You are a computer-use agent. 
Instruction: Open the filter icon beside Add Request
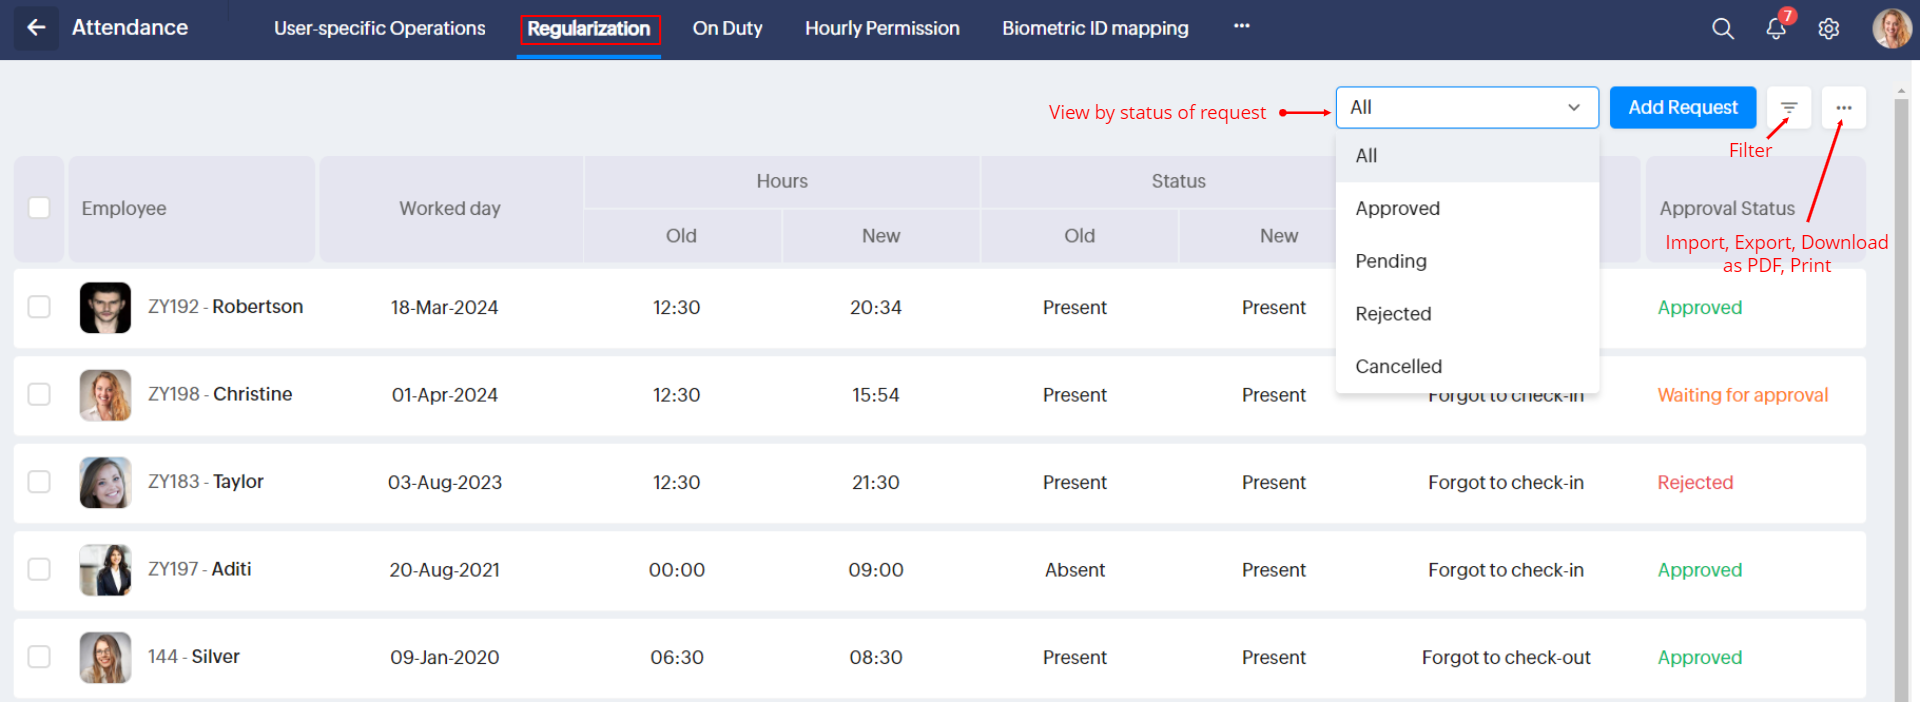coord(1789,108)
